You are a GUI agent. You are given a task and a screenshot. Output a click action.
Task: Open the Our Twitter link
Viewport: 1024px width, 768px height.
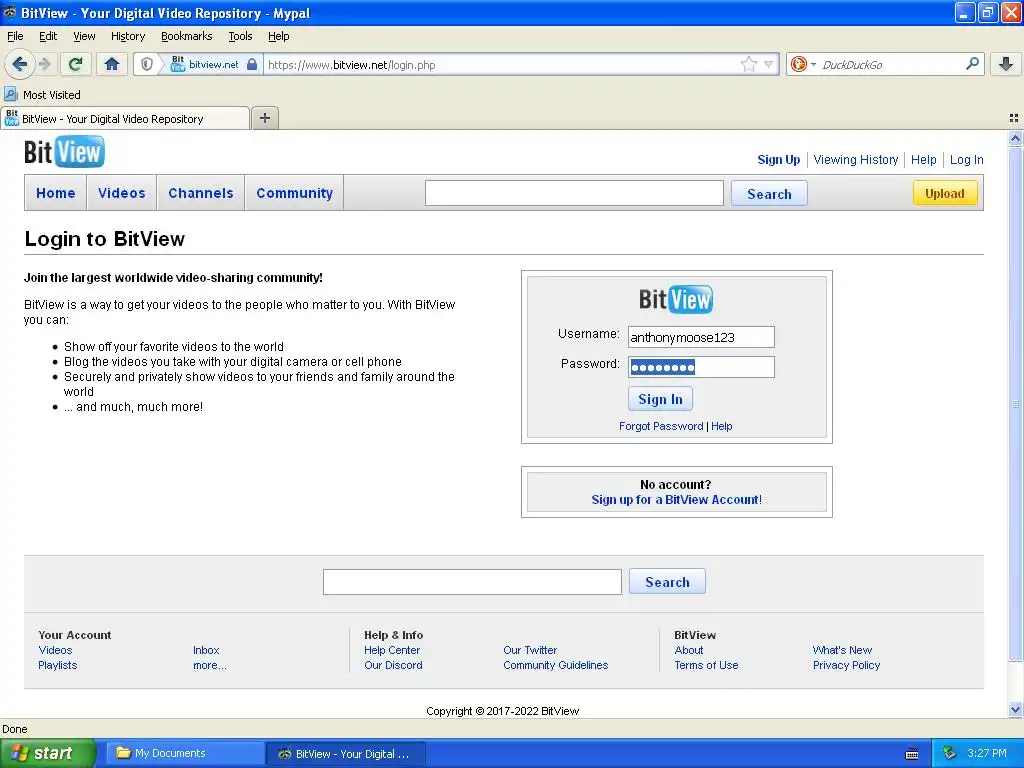pyautogui.click(x=530, y=650)
